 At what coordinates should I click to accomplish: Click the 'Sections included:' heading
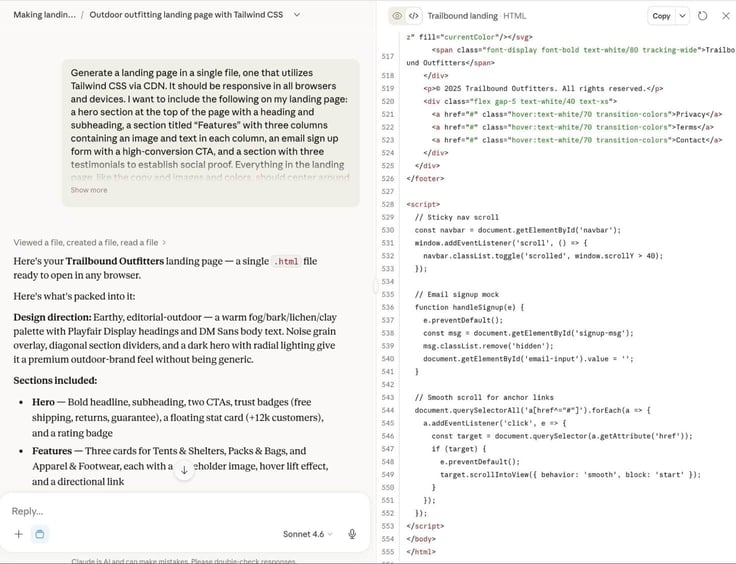click(x=55, y=381)
